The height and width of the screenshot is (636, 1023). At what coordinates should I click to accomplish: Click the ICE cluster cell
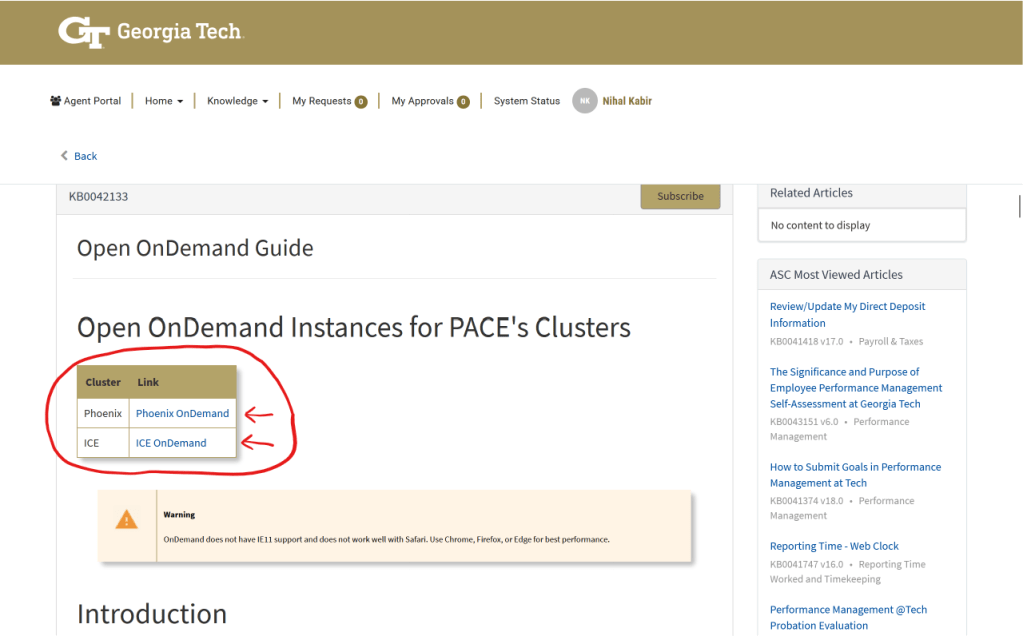click(x=103, y=443)
